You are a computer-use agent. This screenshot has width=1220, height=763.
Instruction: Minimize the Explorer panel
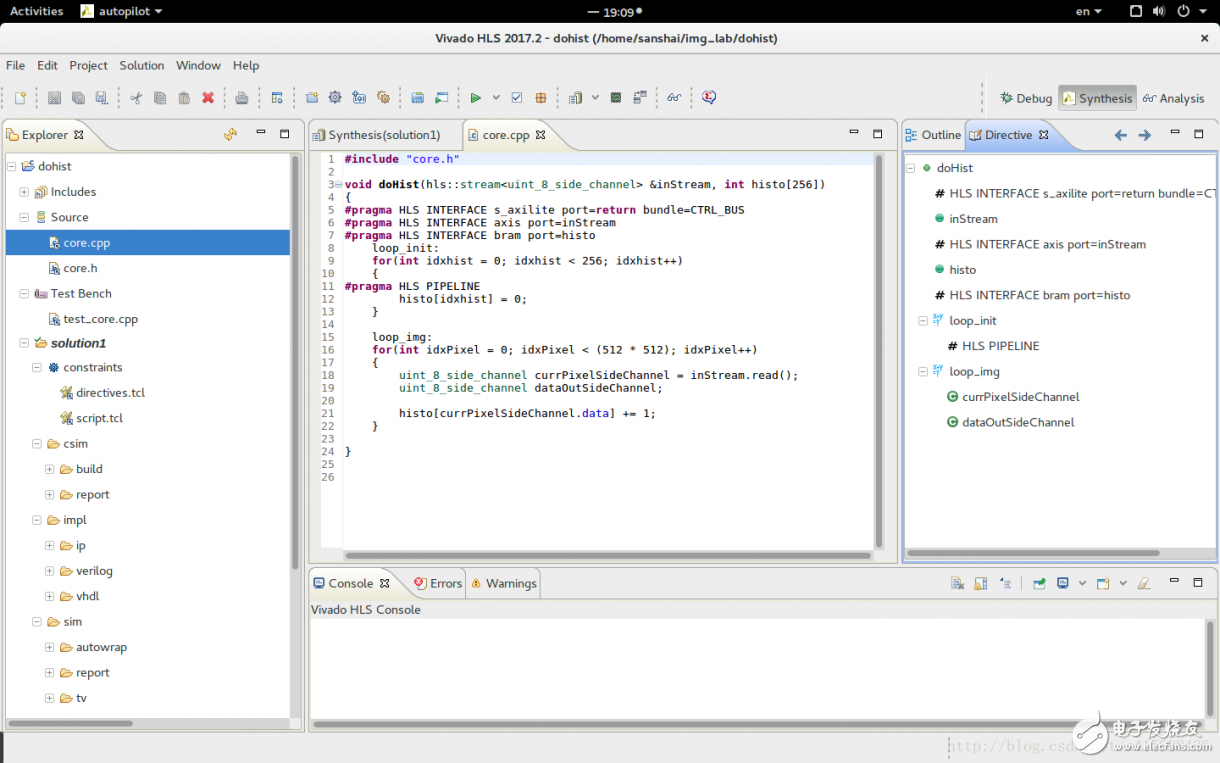pos(260,133)
